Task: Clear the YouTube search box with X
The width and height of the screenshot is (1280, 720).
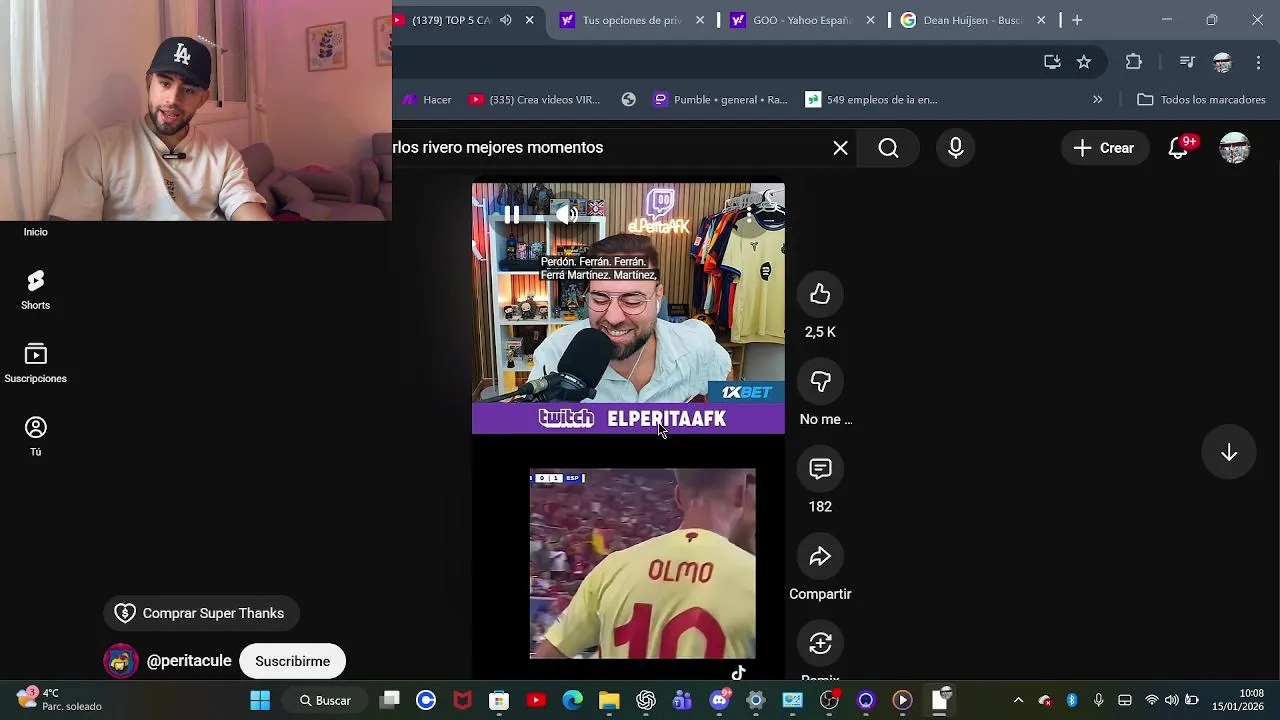Action: 840,148
